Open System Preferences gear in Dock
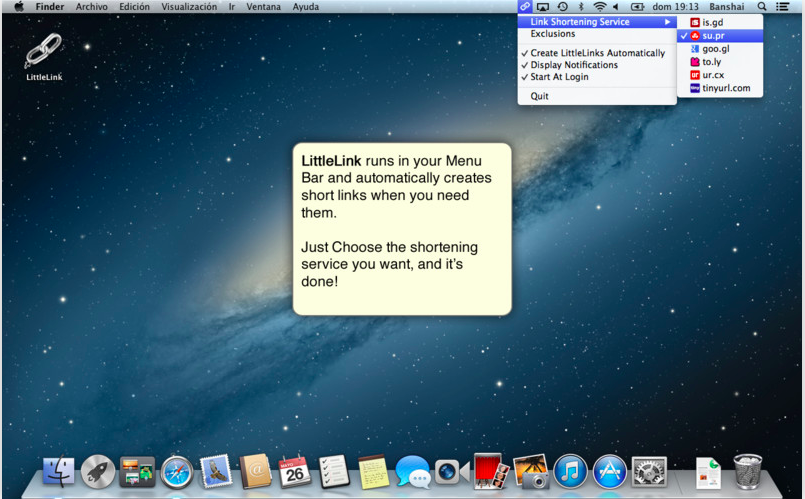Viewport: 805px width, 499px height. click(x=649, y=471)
